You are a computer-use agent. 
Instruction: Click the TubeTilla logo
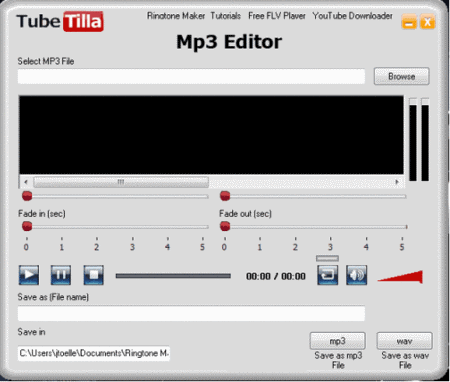[60, 21]
